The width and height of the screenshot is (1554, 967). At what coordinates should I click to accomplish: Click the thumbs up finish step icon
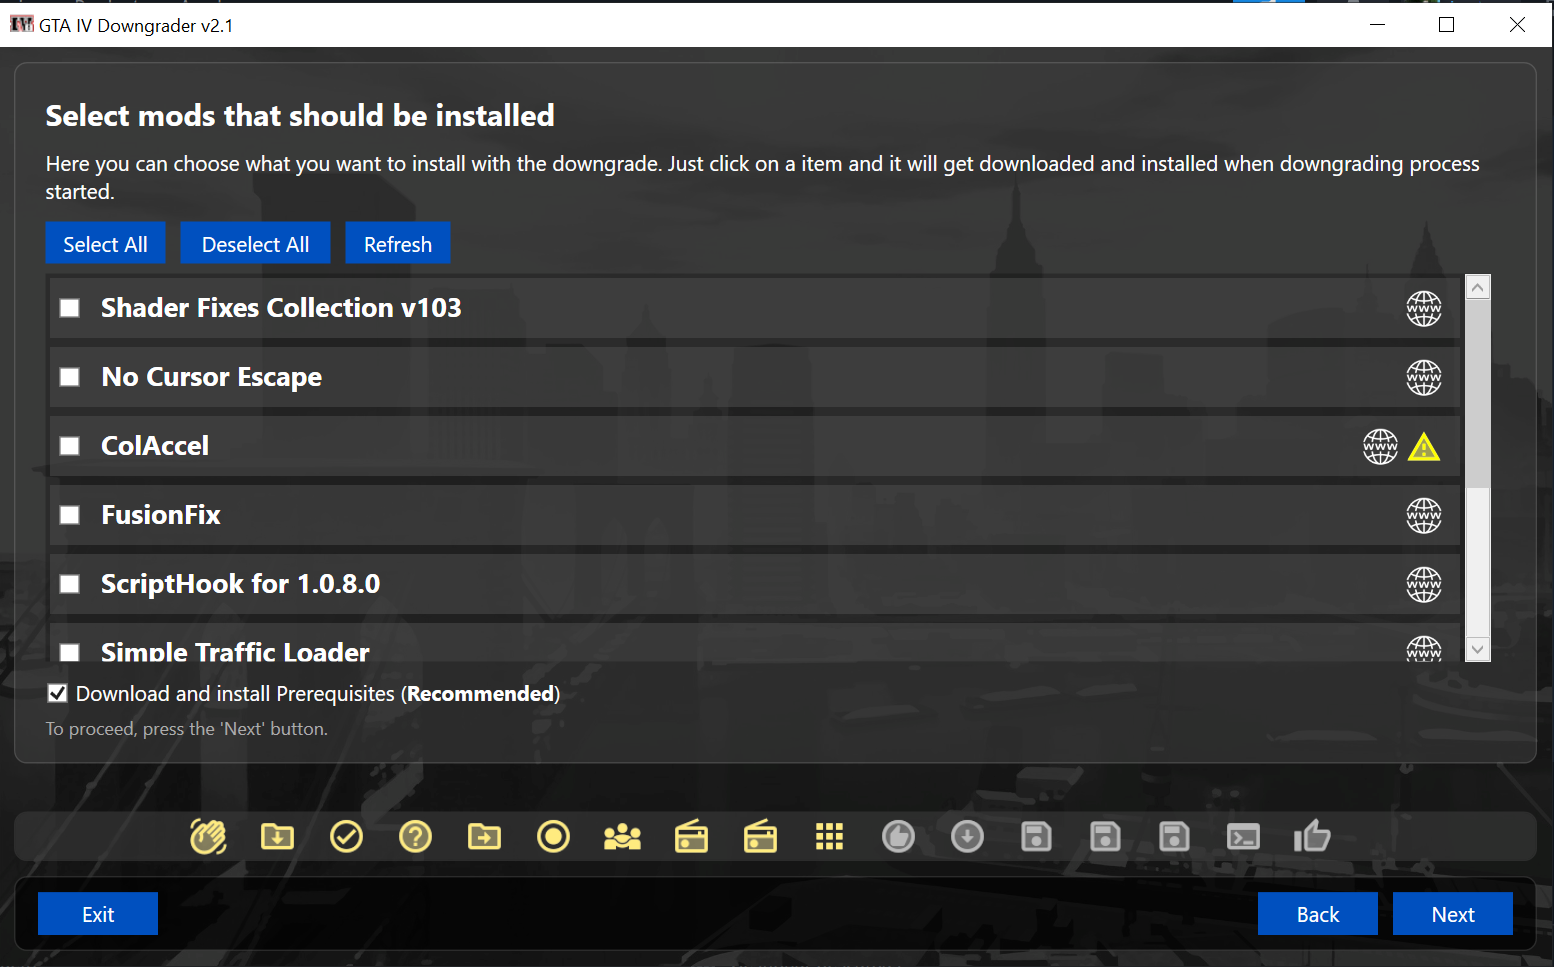pos(1312,836)
